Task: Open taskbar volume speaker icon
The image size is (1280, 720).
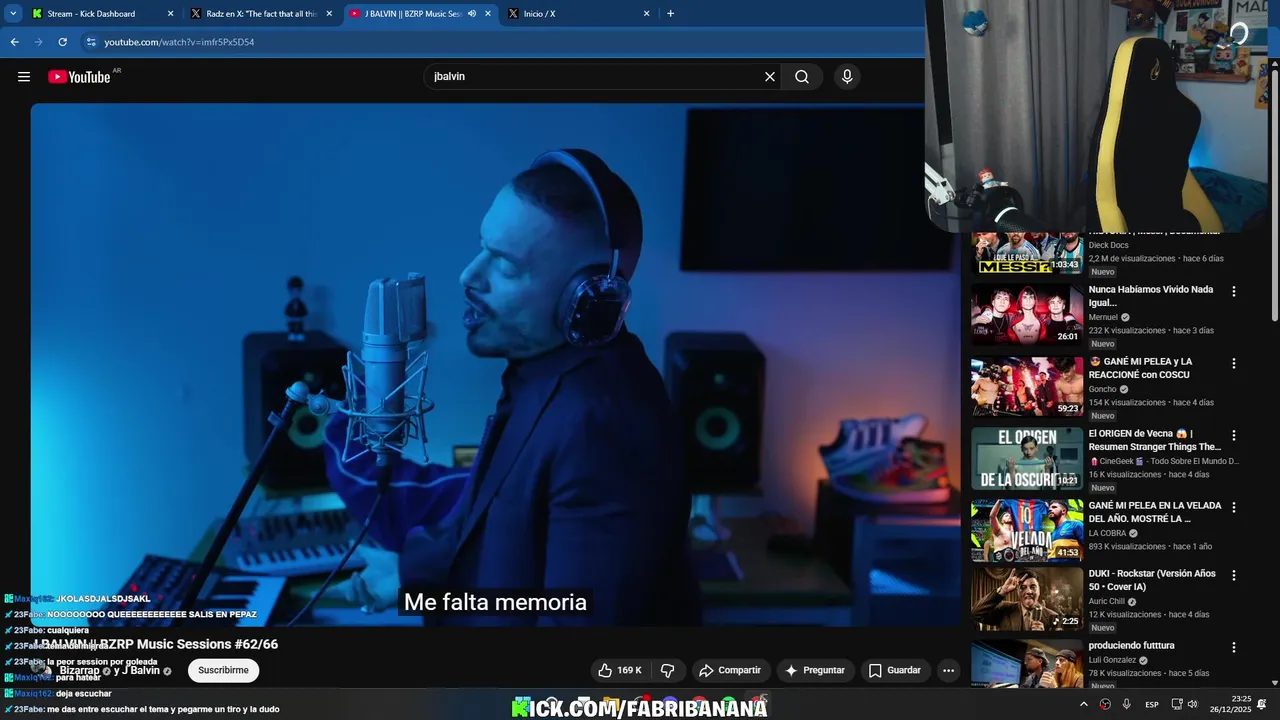Action: pyautogui.click(x=1192, y=704)
